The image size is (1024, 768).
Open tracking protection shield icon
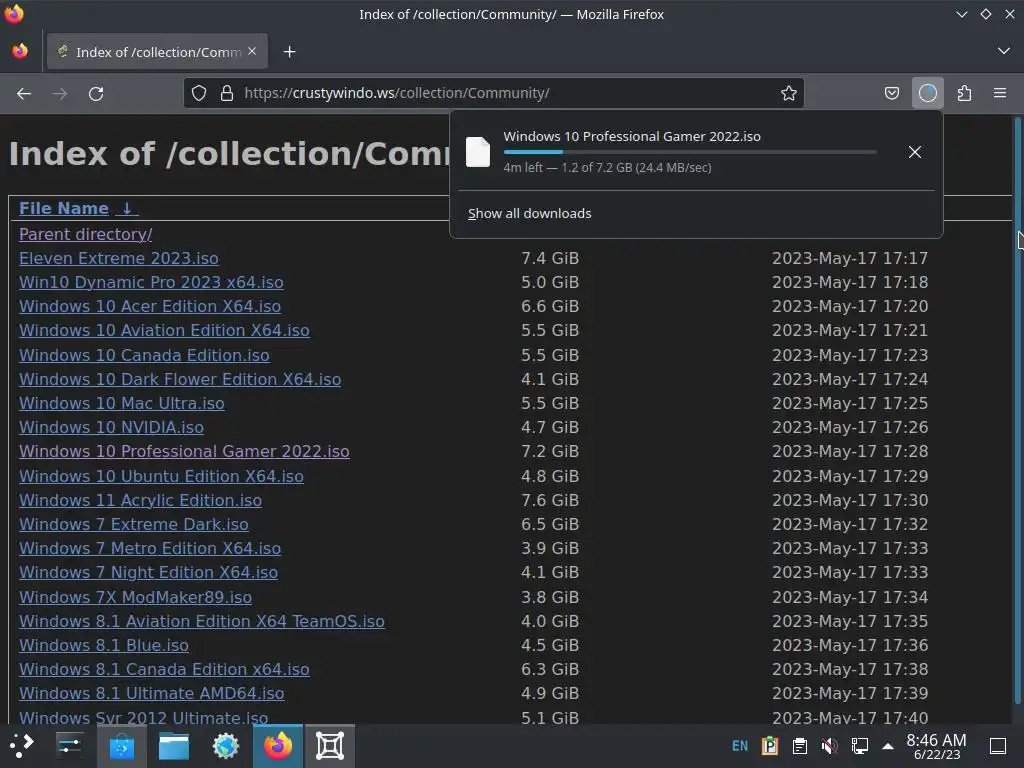click(x=199, y=93)
